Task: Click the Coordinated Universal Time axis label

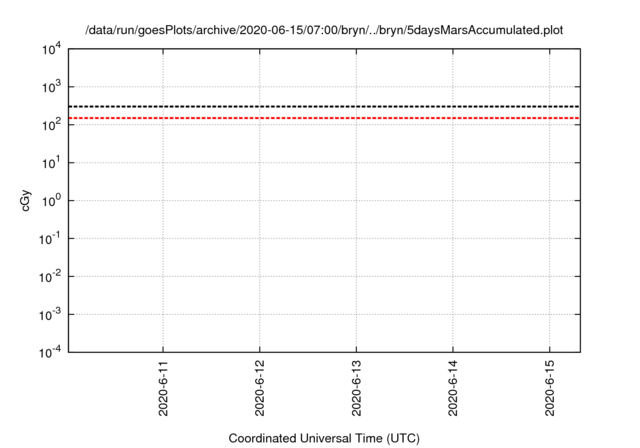Action: point(324,438)
